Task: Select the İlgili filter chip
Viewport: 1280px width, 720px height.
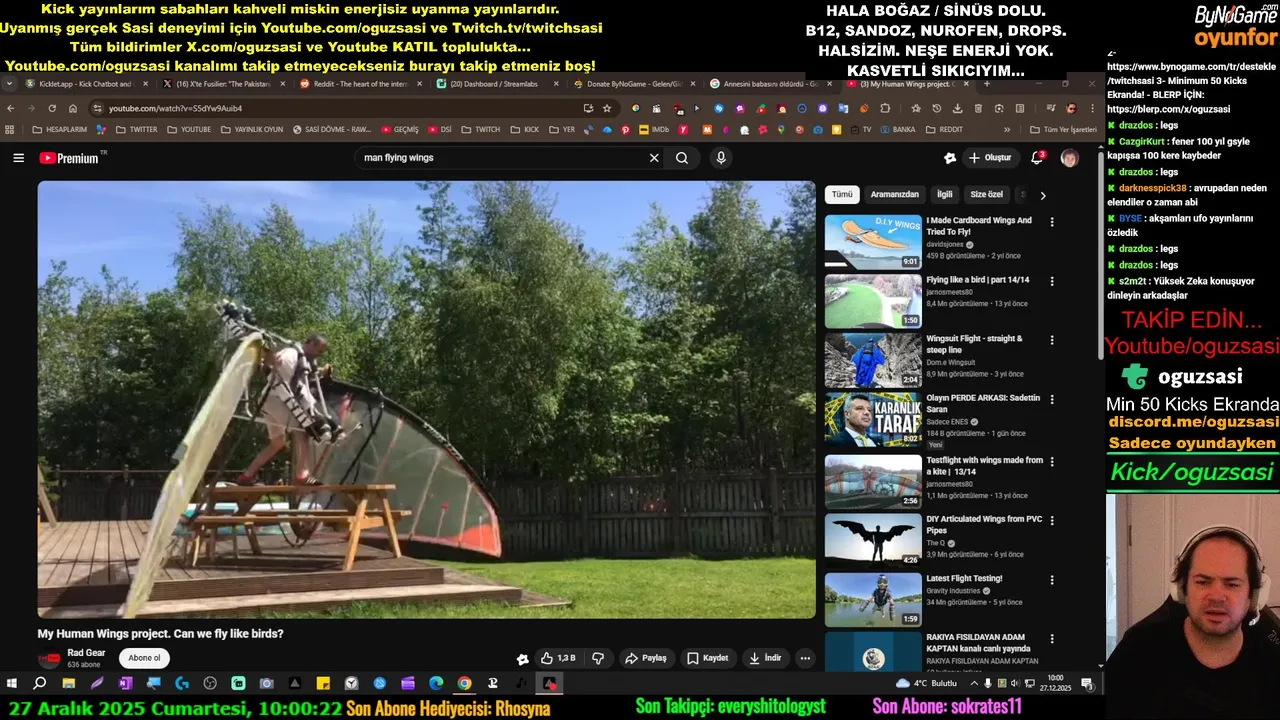Action: [945, 195]
